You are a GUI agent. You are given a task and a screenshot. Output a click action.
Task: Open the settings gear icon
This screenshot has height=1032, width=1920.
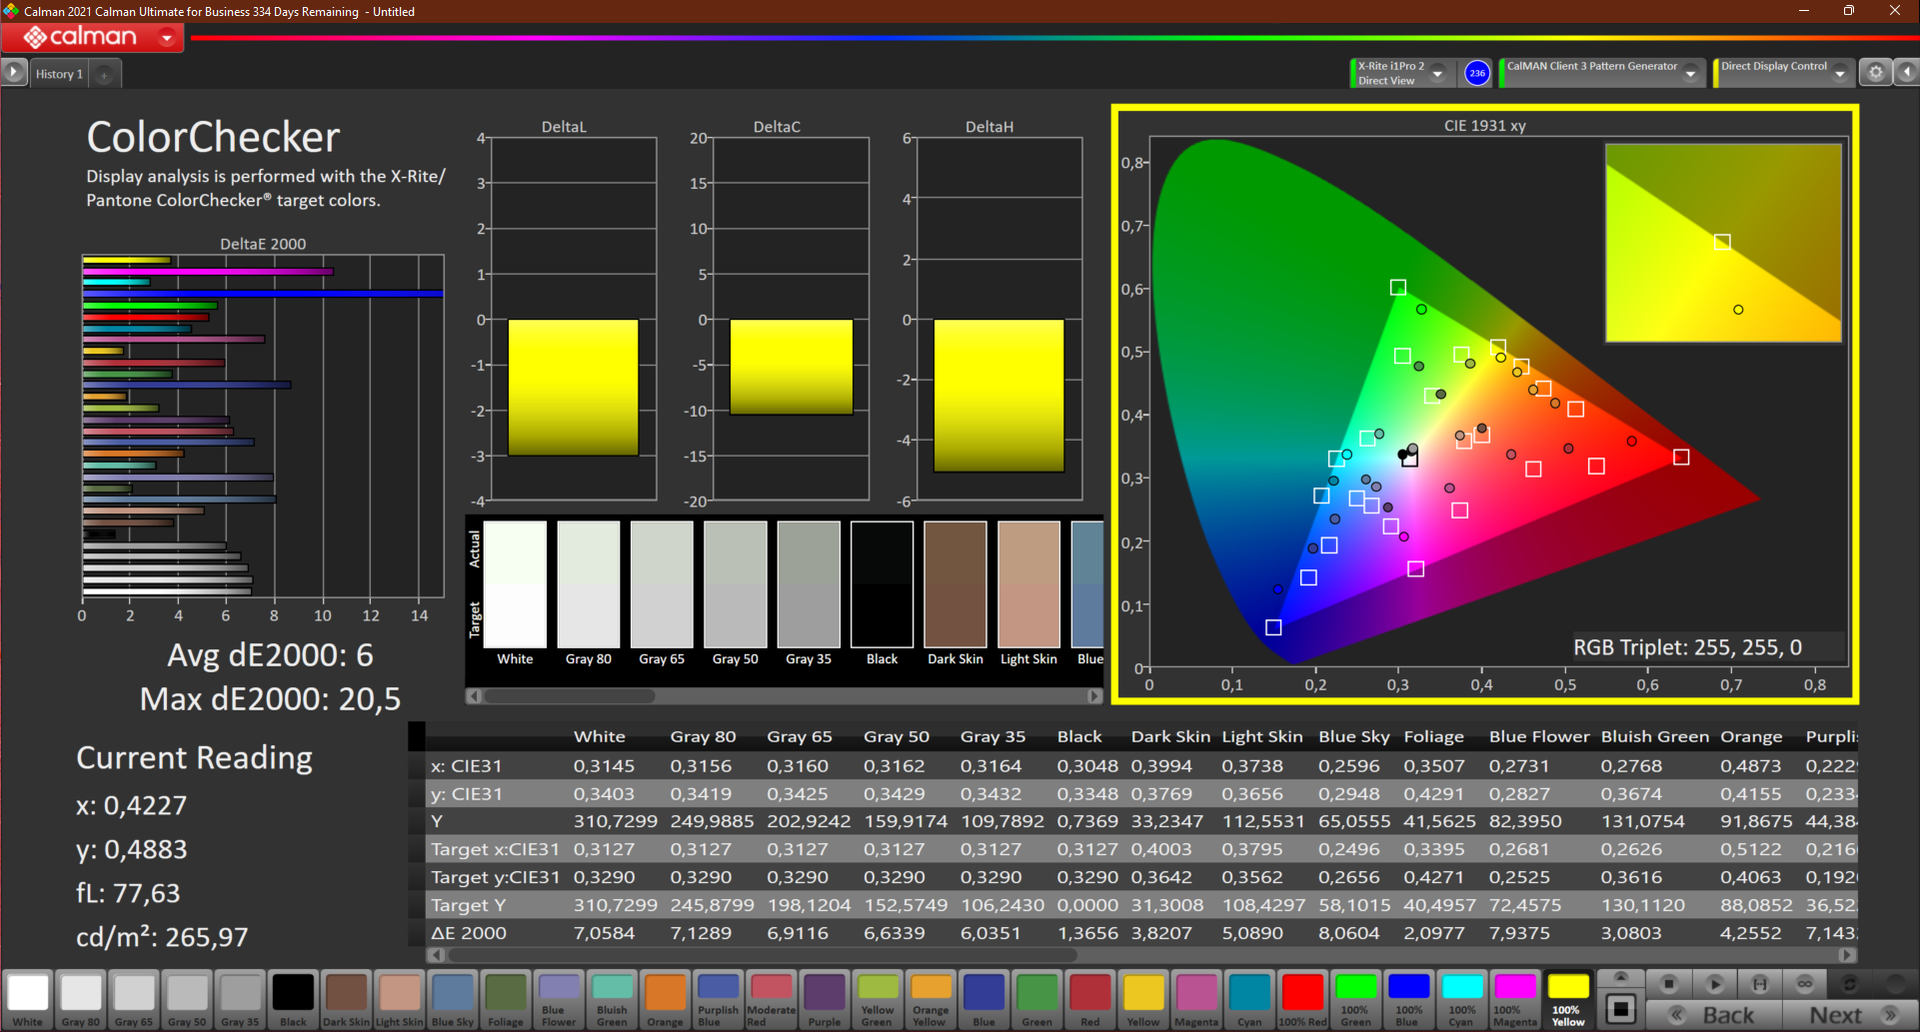[1876, 73]
